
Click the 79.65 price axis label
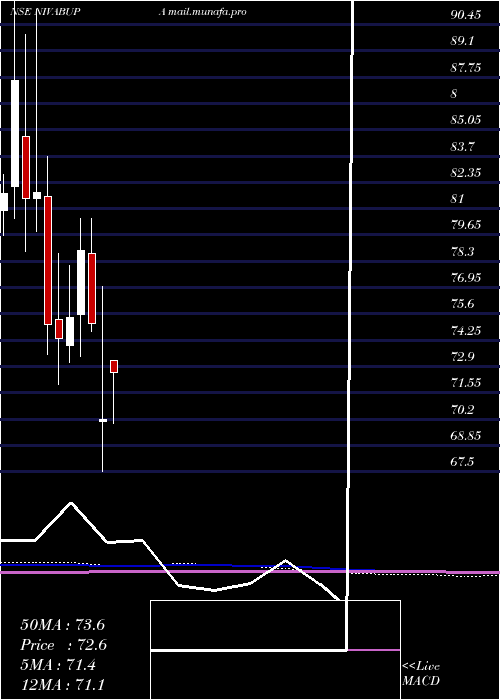click(x=466, y=225)
